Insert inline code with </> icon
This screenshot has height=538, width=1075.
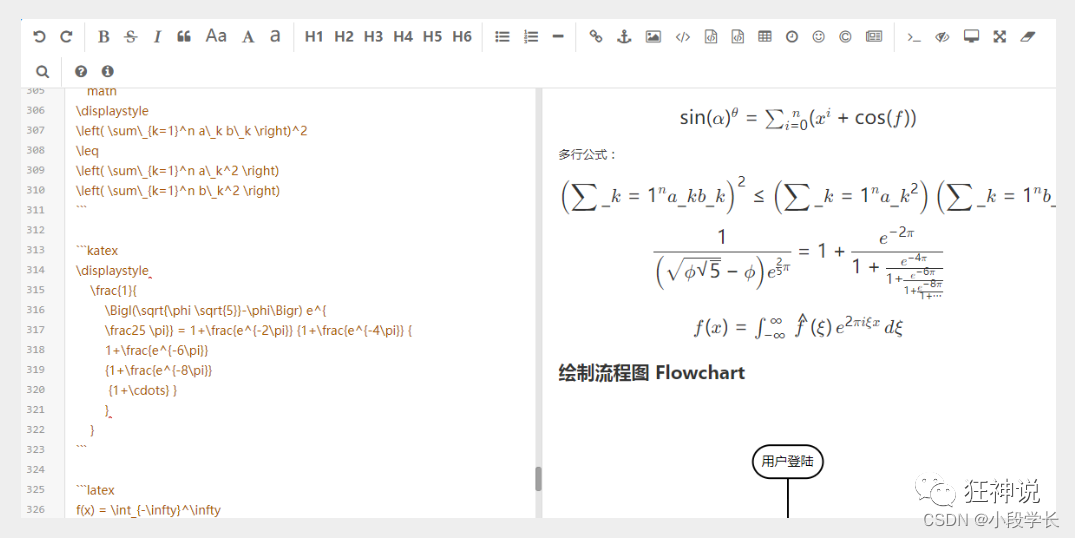point(683,37)
